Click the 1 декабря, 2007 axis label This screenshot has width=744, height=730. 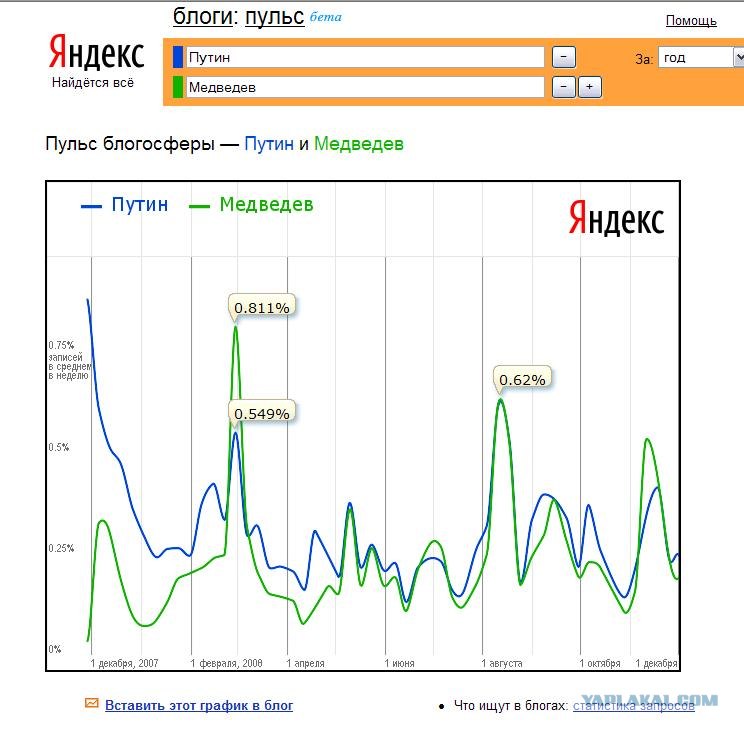click(124, 663)
